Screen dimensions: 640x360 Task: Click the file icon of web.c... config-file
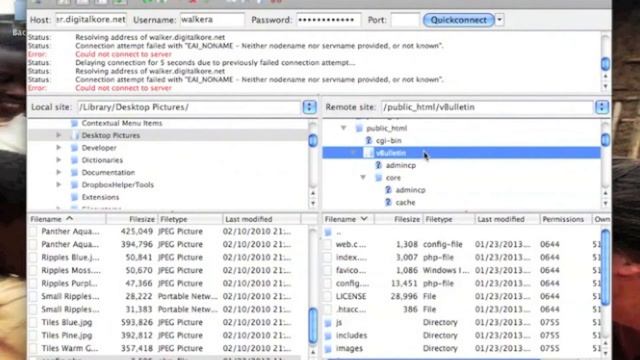point(328,244)
